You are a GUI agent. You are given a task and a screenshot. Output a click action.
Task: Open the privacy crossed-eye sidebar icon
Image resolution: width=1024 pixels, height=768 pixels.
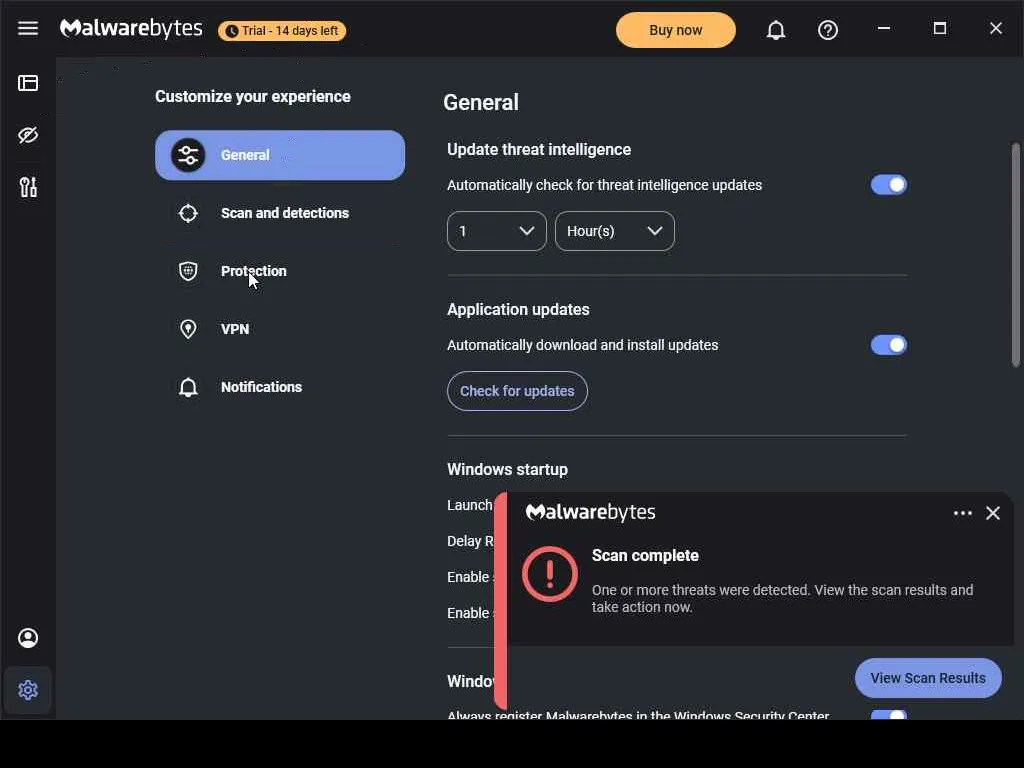pos(28,135)
